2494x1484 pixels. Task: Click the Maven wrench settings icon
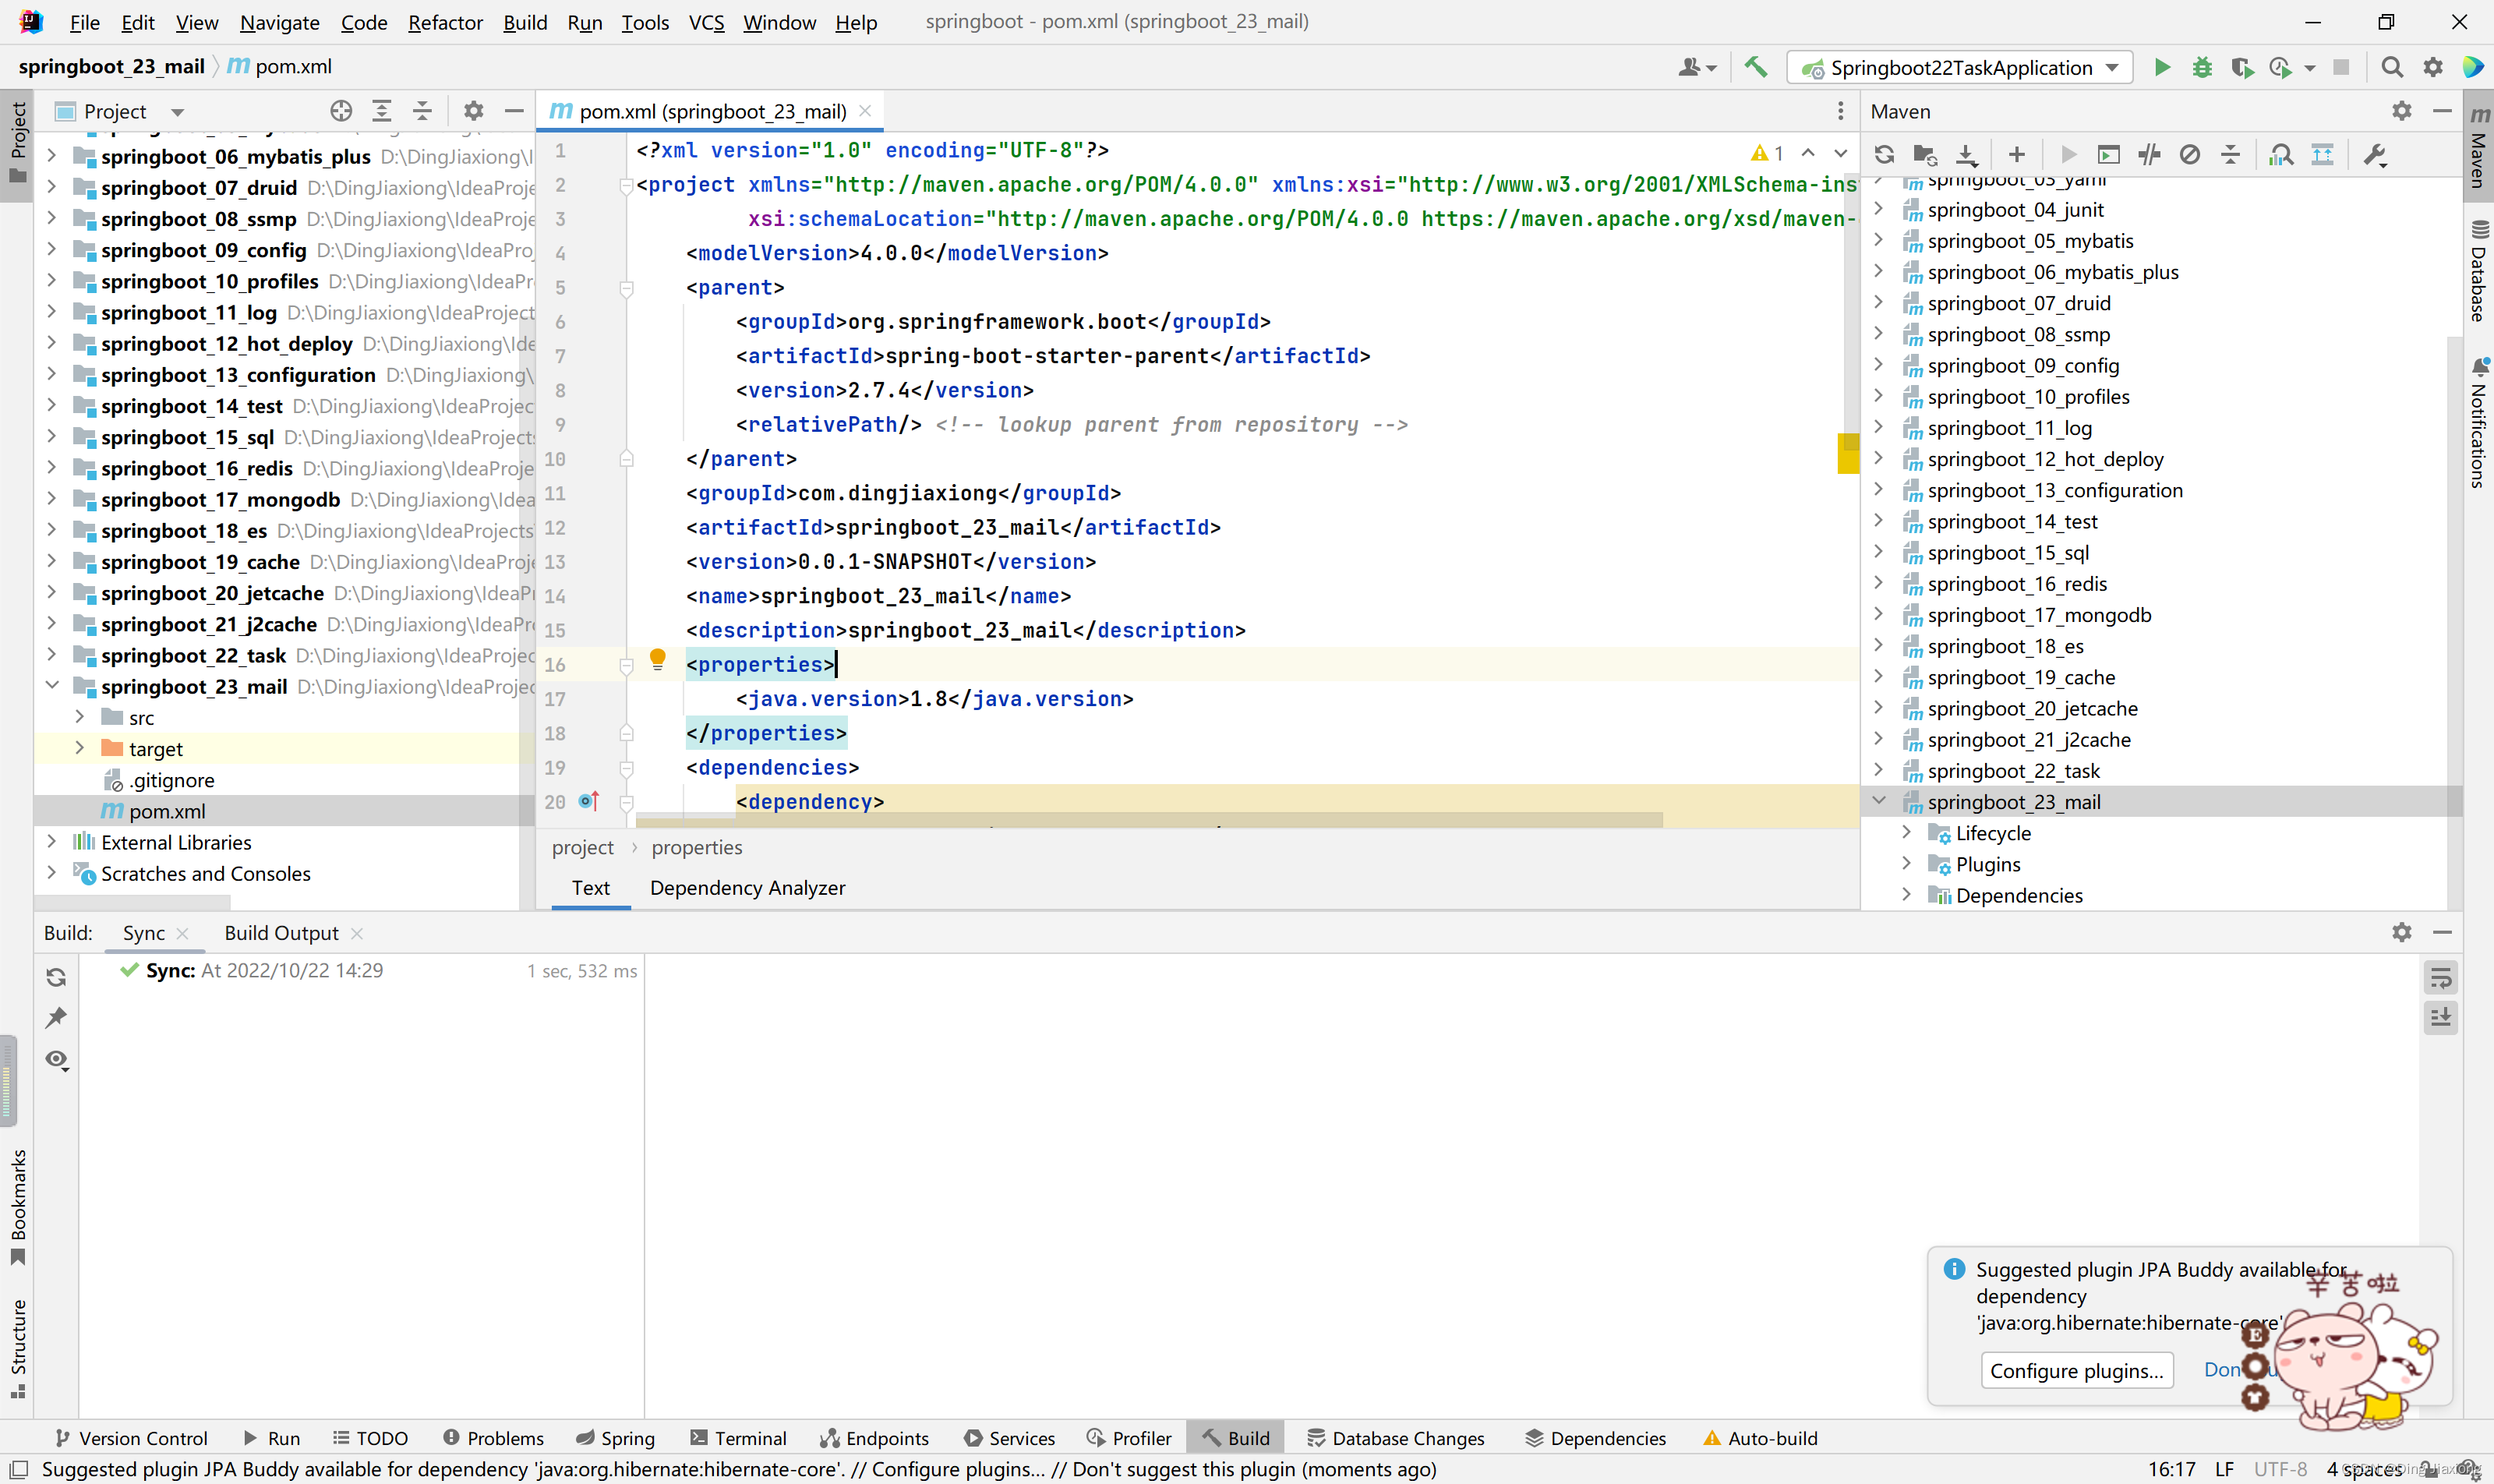2374,154
